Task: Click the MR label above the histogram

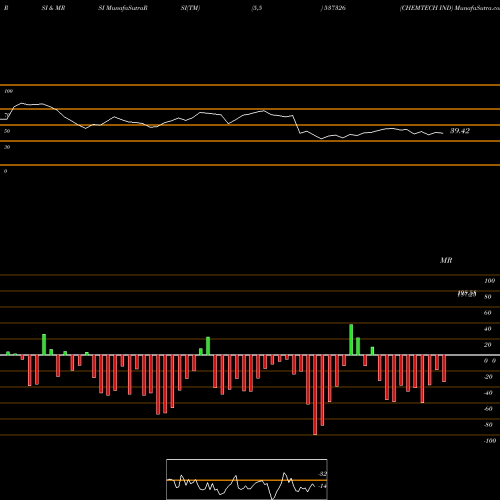Action: click(446, 260)
